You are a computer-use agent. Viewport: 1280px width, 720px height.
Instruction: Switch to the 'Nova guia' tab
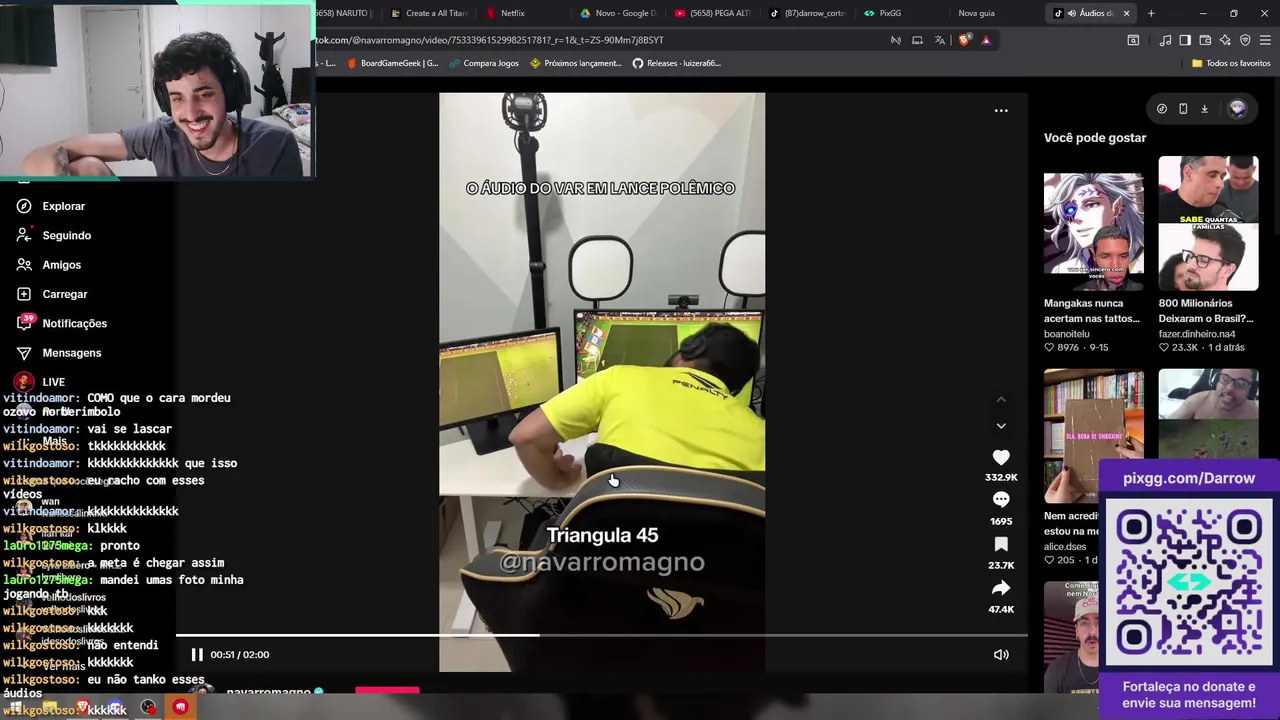(977, 13)
